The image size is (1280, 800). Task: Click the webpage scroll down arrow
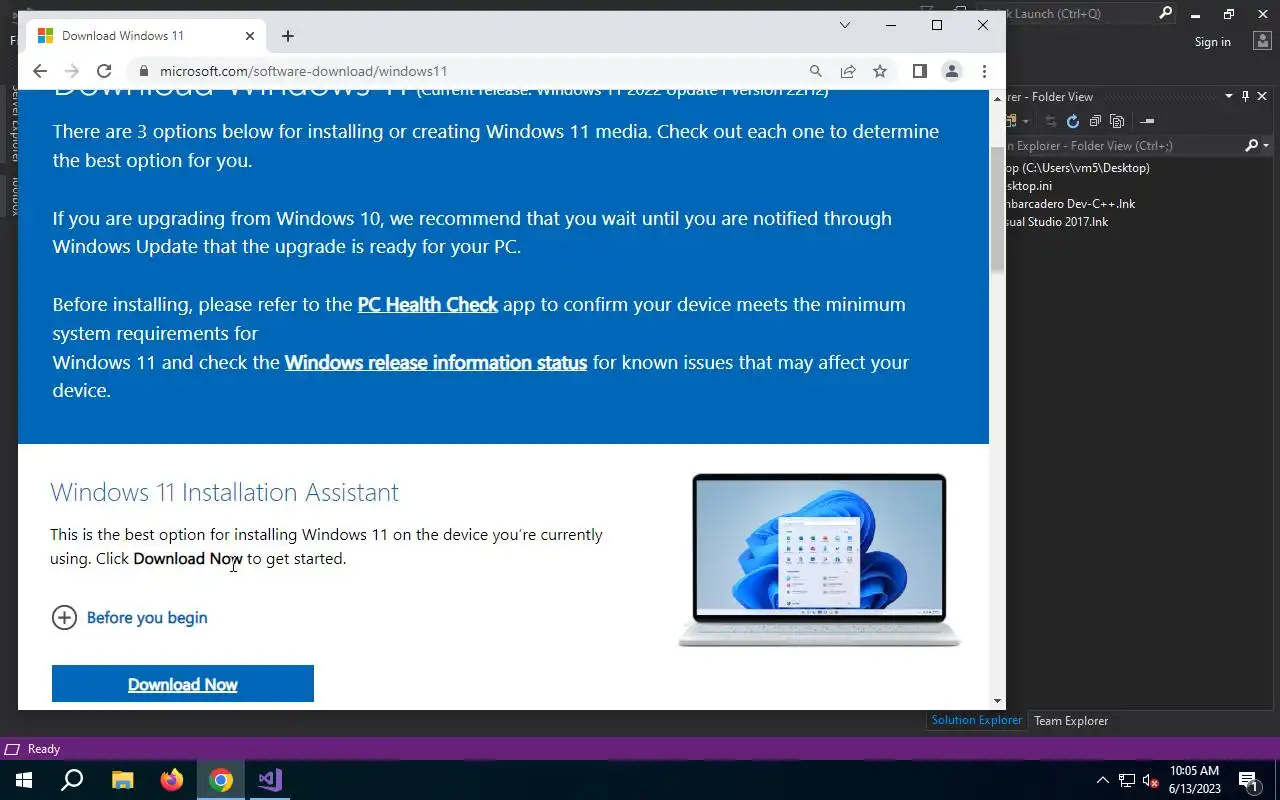click(x=997, y=701)
